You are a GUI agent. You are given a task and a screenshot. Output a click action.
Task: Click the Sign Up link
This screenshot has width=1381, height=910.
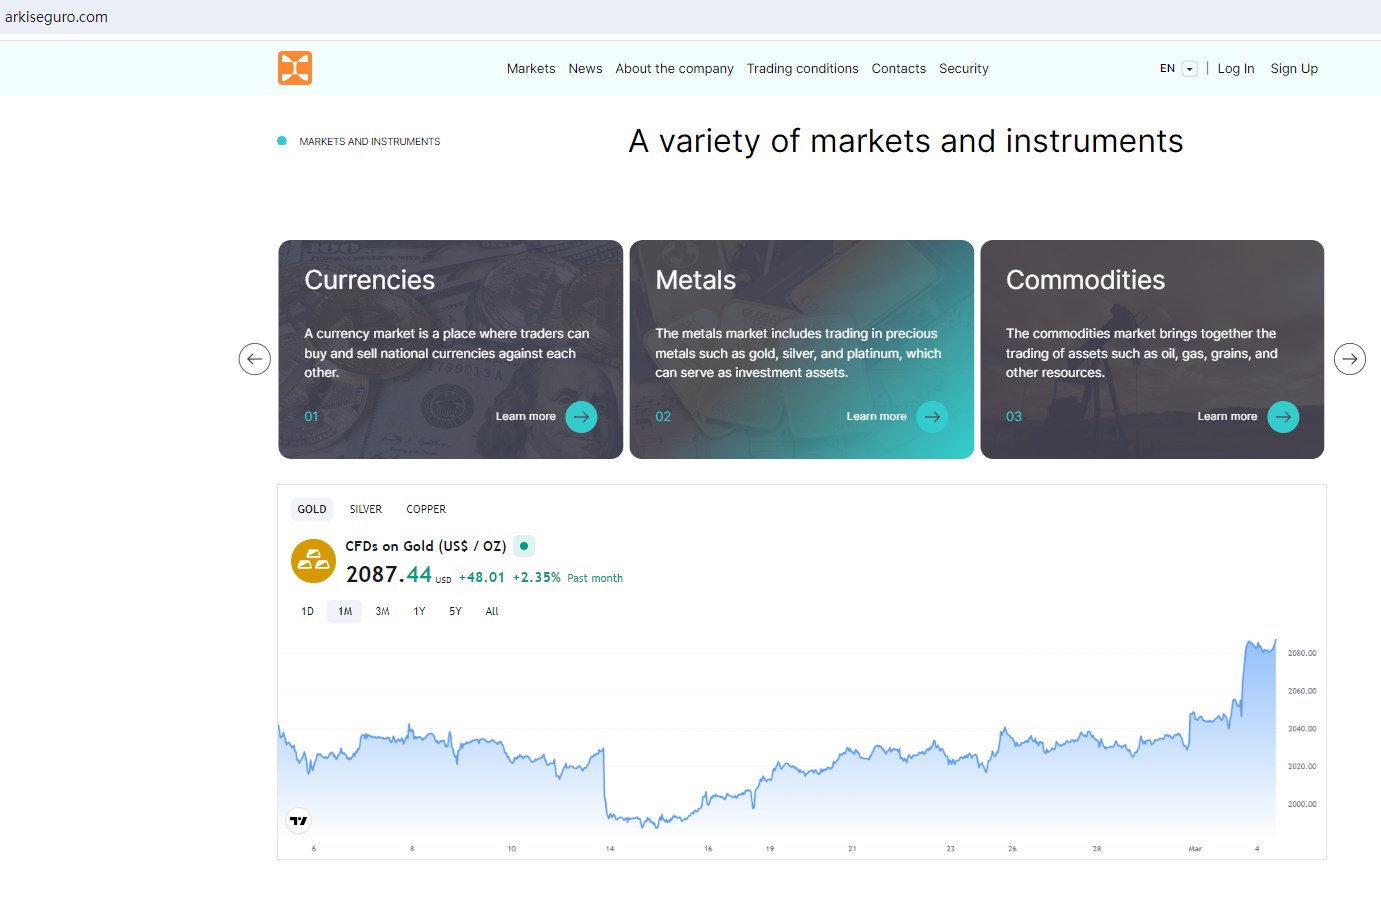[1294, 69]
